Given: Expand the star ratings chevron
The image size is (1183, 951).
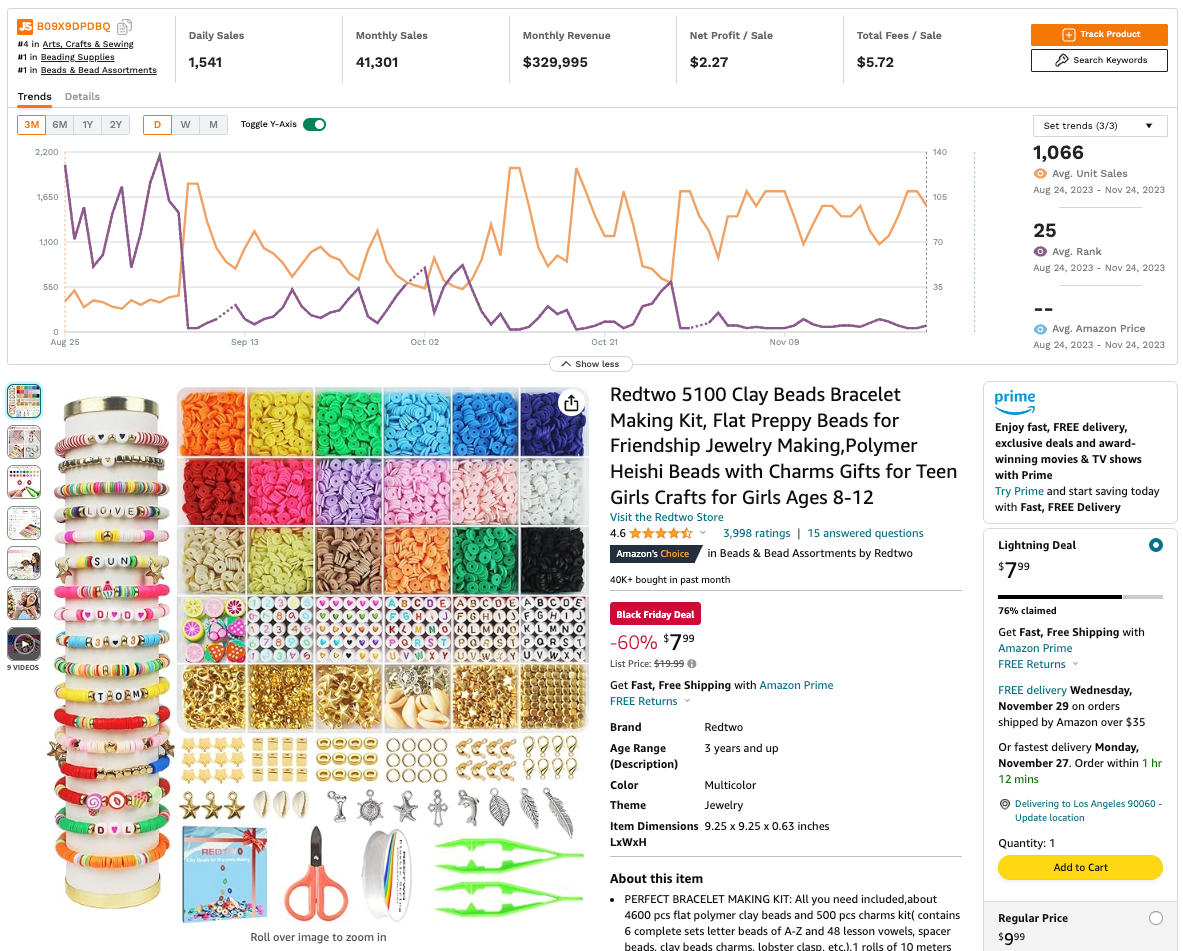Looking at the screenshot, I should point(703,533).
